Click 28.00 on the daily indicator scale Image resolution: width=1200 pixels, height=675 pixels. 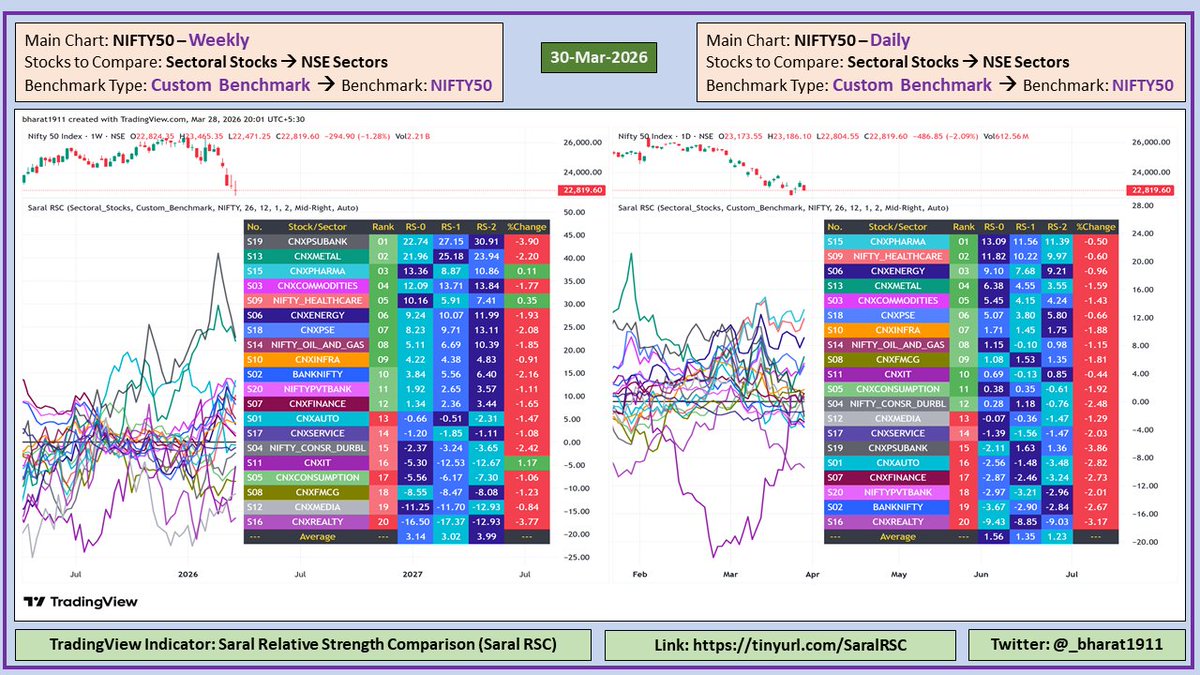point(1144,205)
